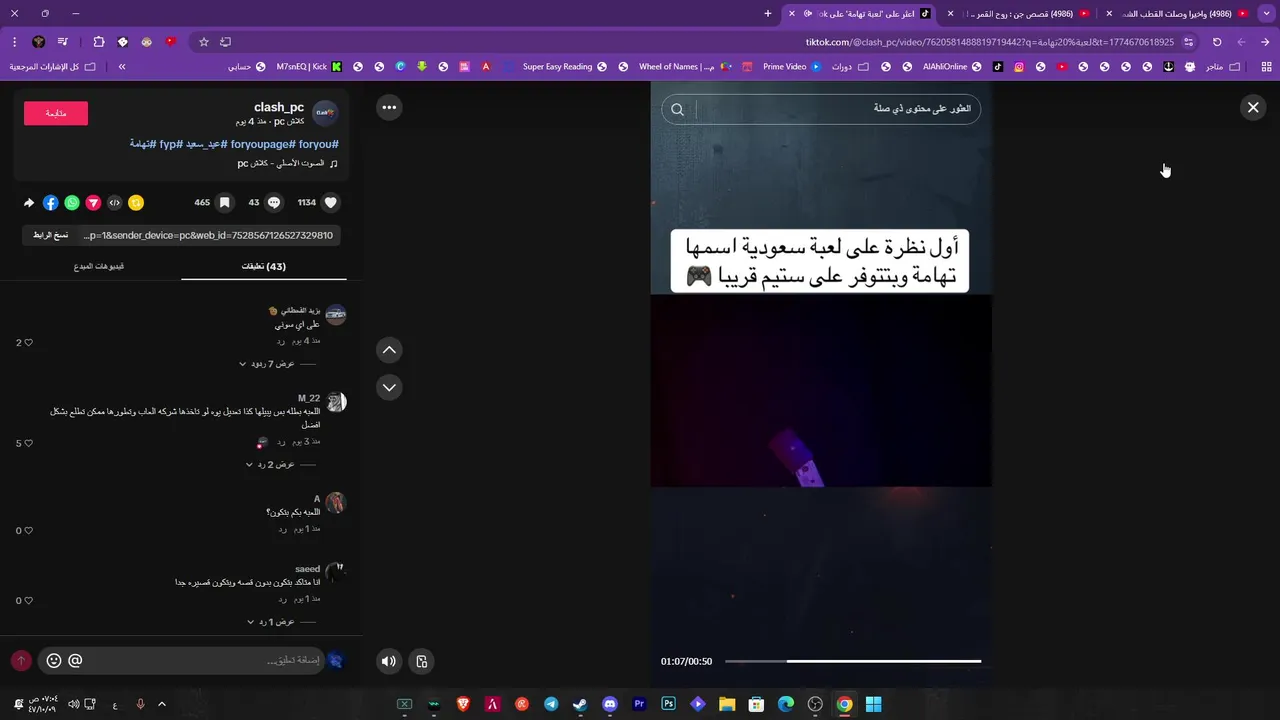Switch to the تعليقات (43) comments tab
The width and height of the screenshot is (1280, 720).
(x=264, y=266)
